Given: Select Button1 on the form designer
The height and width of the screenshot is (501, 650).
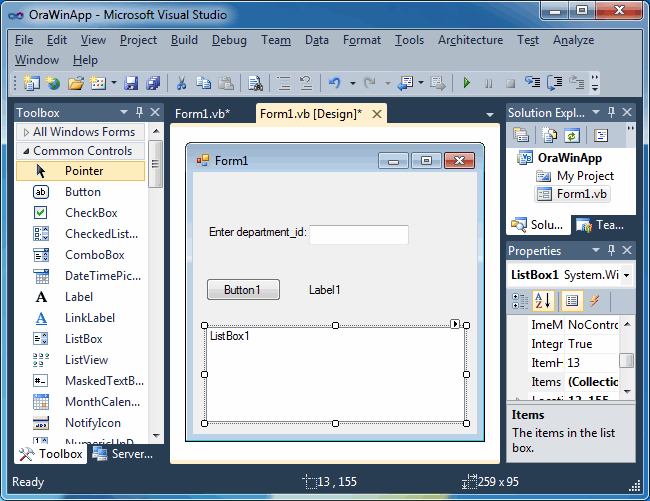Looking at the screenshot, I should [243, 290].
